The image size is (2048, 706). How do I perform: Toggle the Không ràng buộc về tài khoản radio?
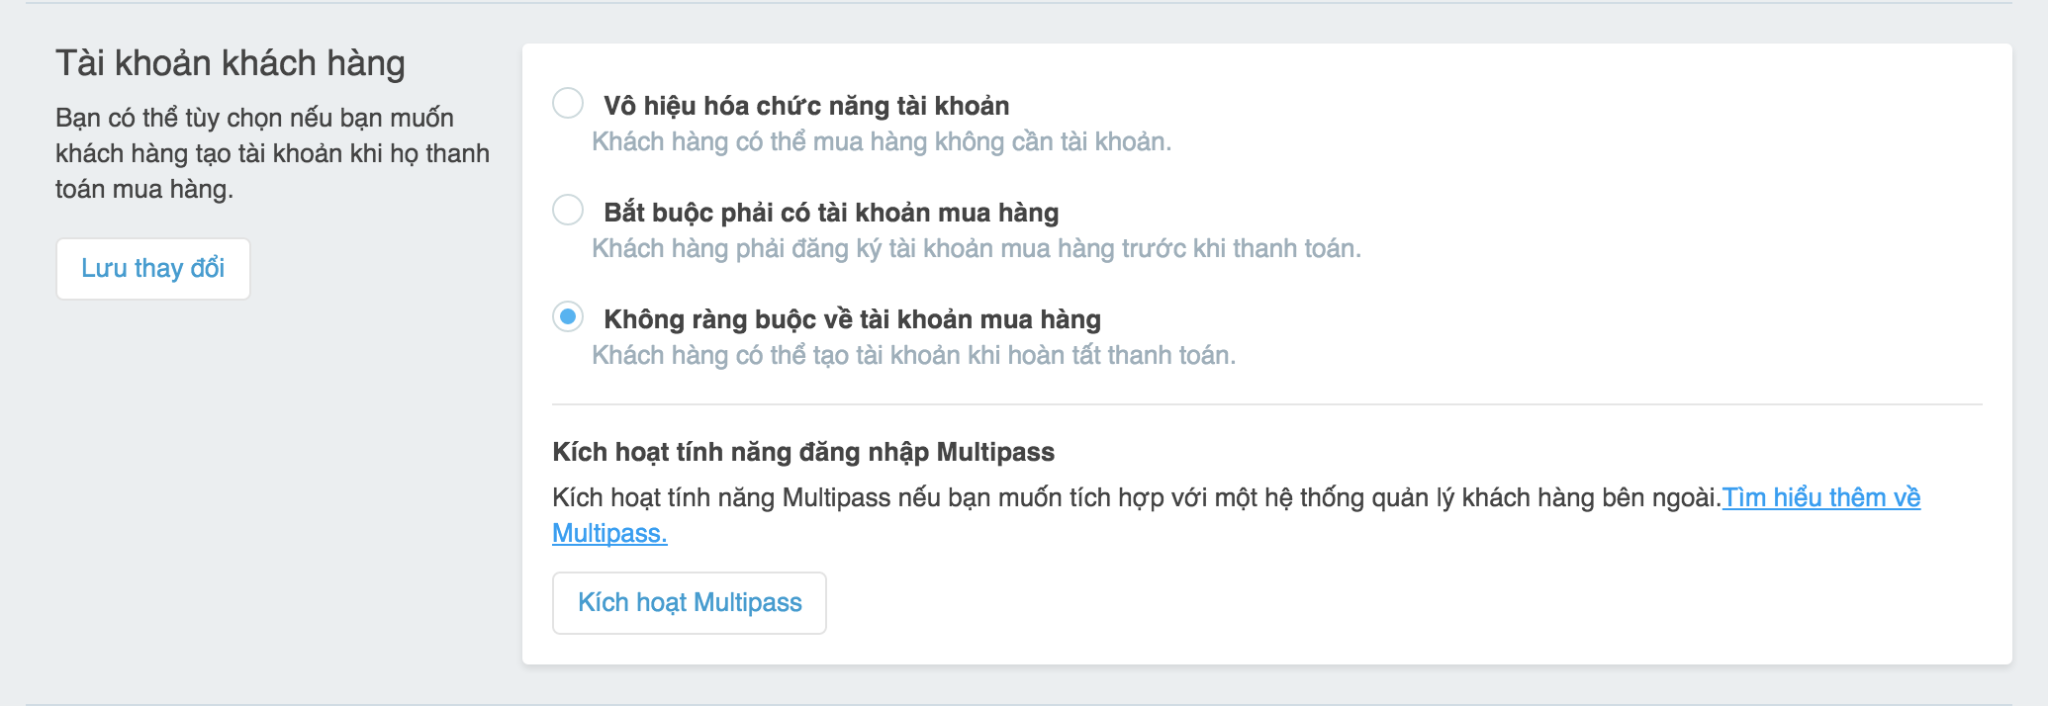tap(568, 317)
